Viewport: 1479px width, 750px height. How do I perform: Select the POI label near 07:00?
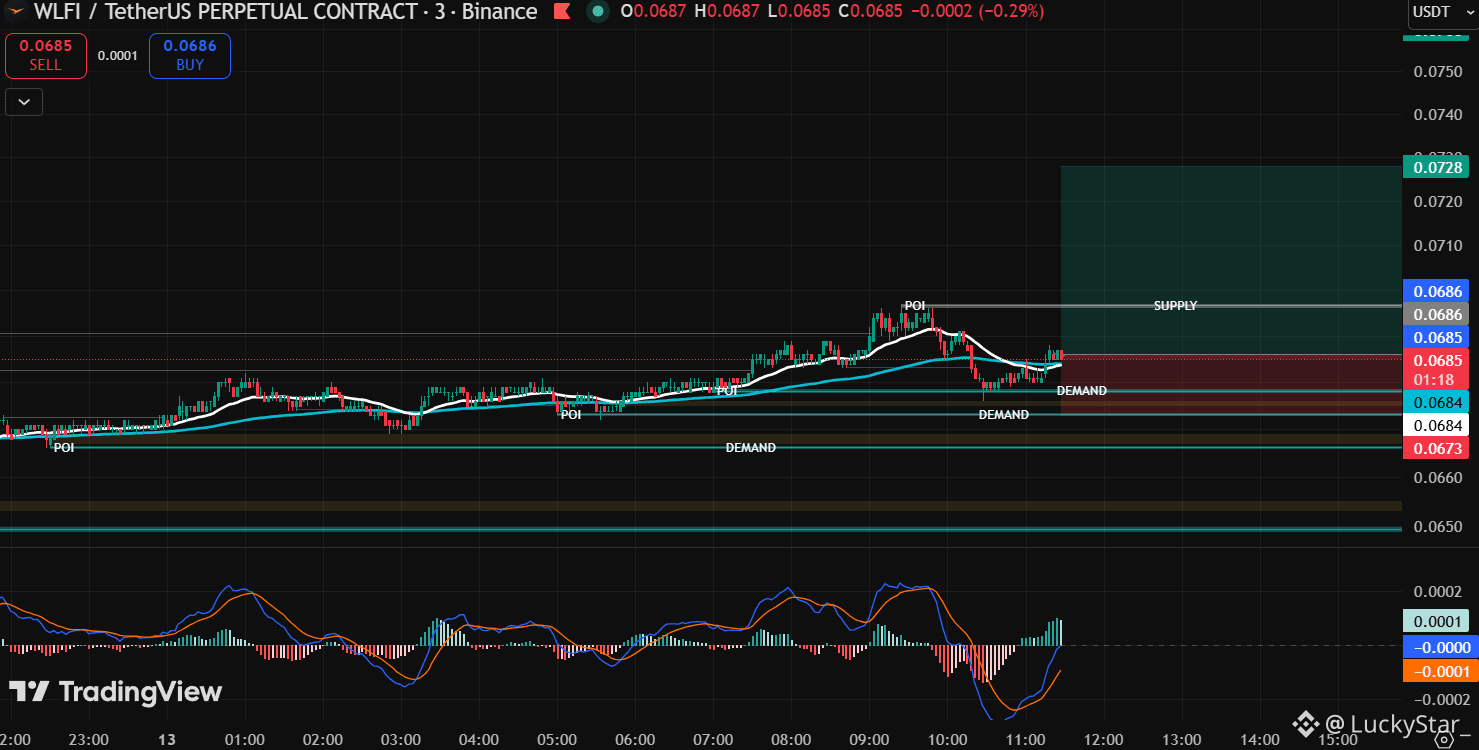pyautogui.click(x=727, y=391)
